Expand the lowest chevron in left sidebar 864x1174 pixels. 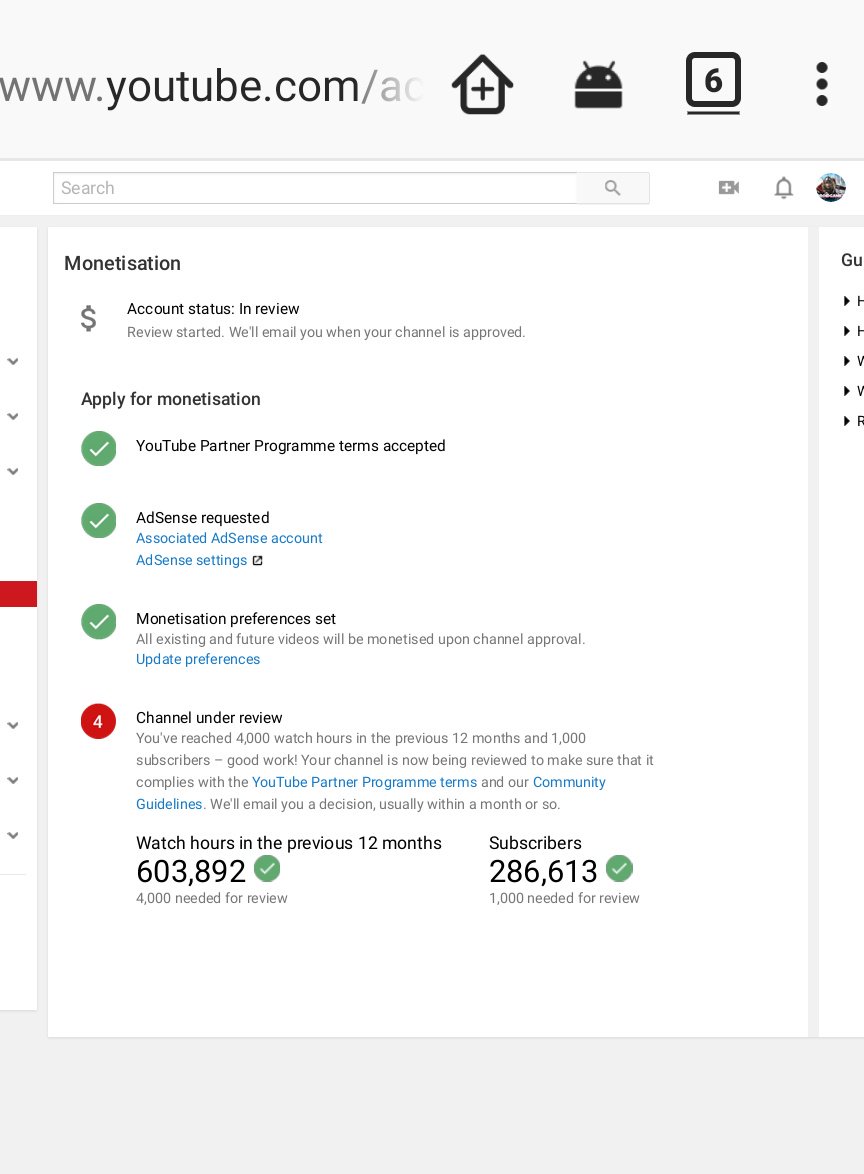[13, 835]
